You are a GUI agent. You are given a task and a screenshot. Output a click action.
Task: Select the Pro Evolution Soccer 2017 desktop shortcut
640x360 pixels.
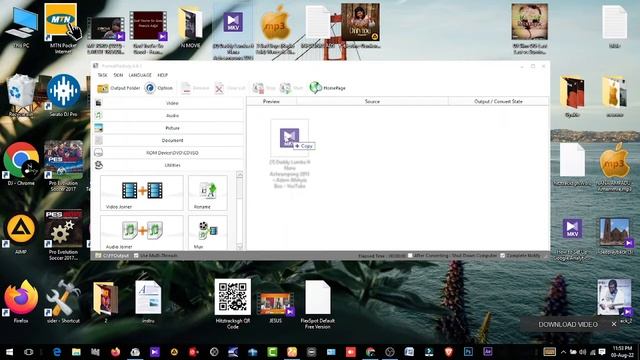click(64, 166)
